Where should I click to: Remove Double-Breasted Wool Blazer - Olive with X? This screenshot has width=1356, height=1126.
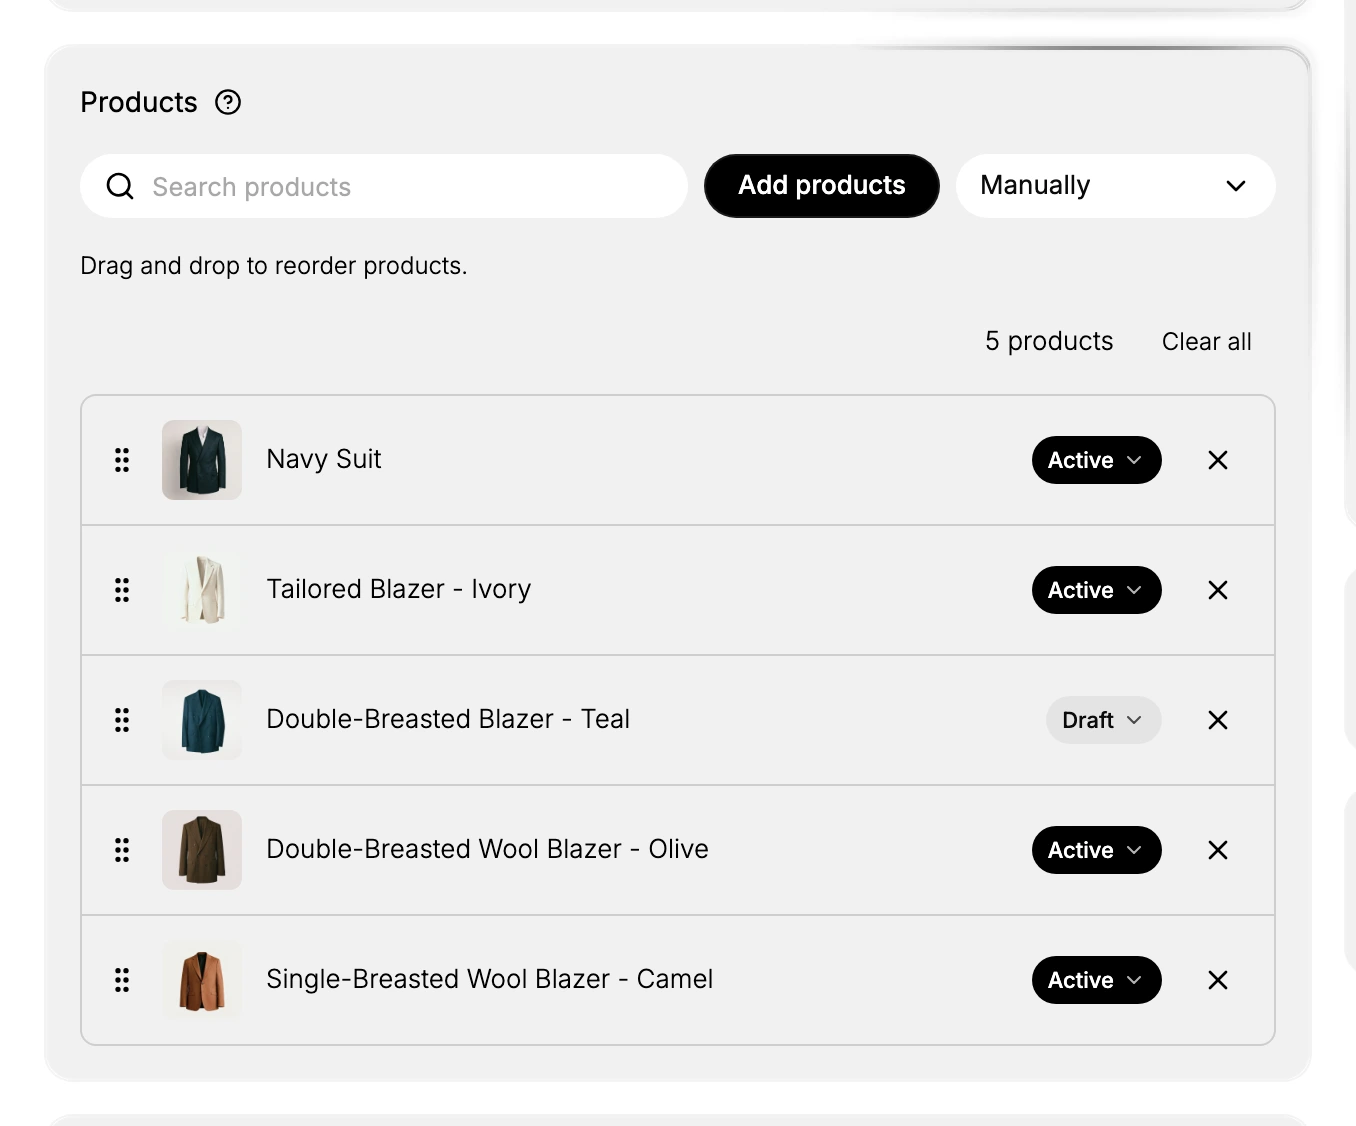pyautogui.click(x=1218, y=850)
